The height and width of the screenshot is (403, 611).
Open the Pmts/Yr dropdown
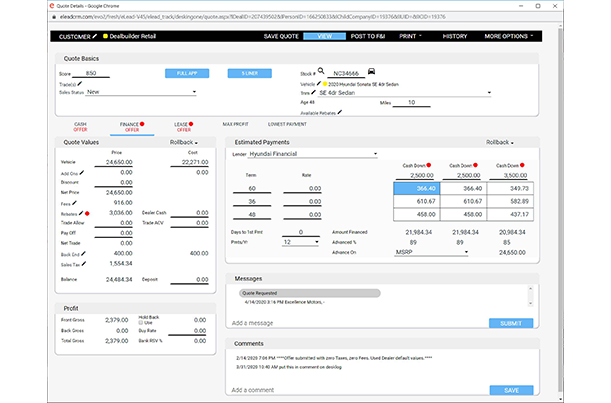(300, 242)
